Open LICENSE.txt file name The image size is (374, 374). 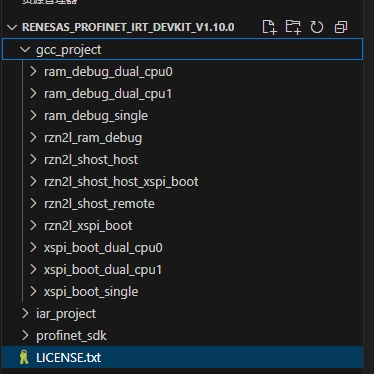[68, 358]
